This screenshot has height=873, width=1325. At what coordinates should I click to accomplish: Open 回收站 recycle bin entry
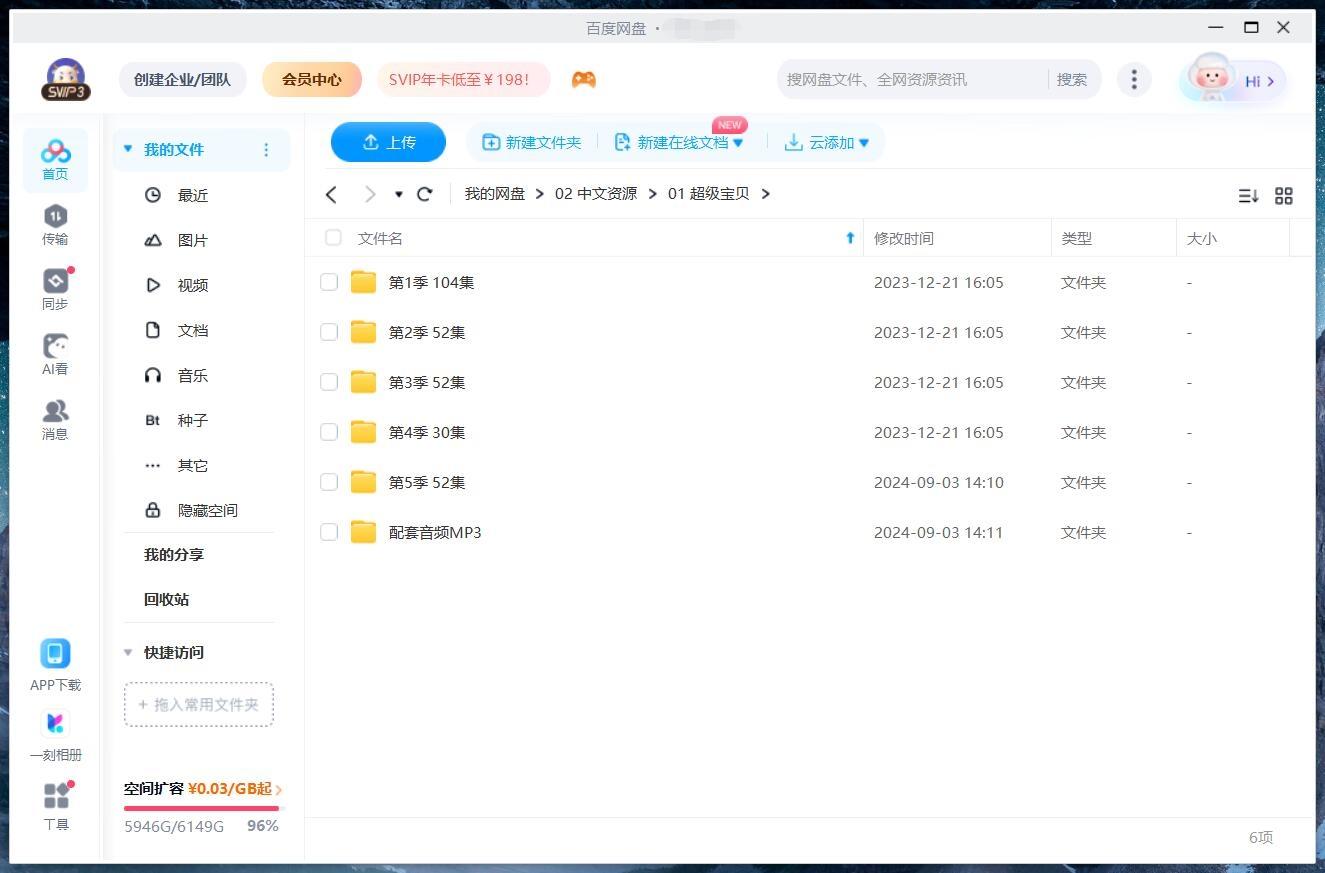pyautogui.click(x=166, y=599)
